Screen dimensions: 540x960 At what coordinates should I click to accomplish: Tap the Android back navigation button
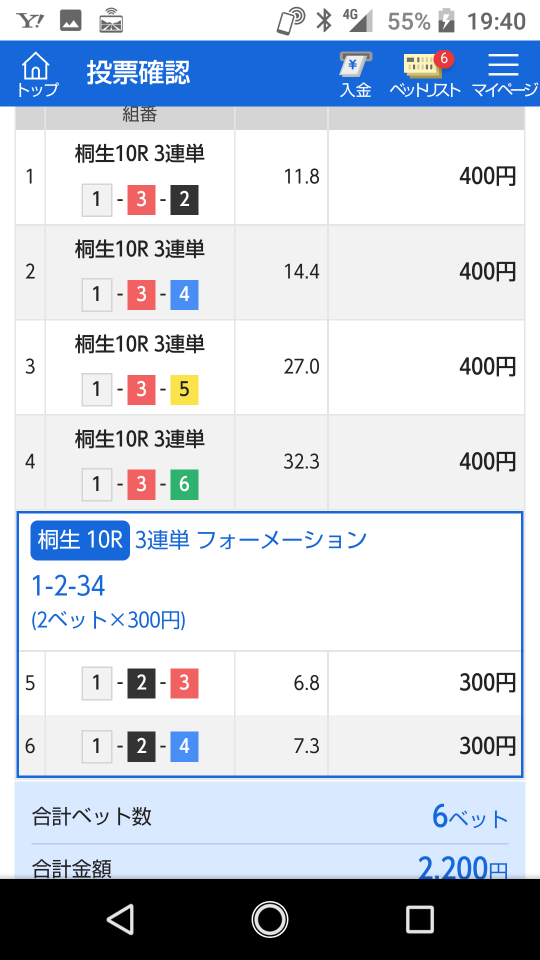[x=120, y=919]
